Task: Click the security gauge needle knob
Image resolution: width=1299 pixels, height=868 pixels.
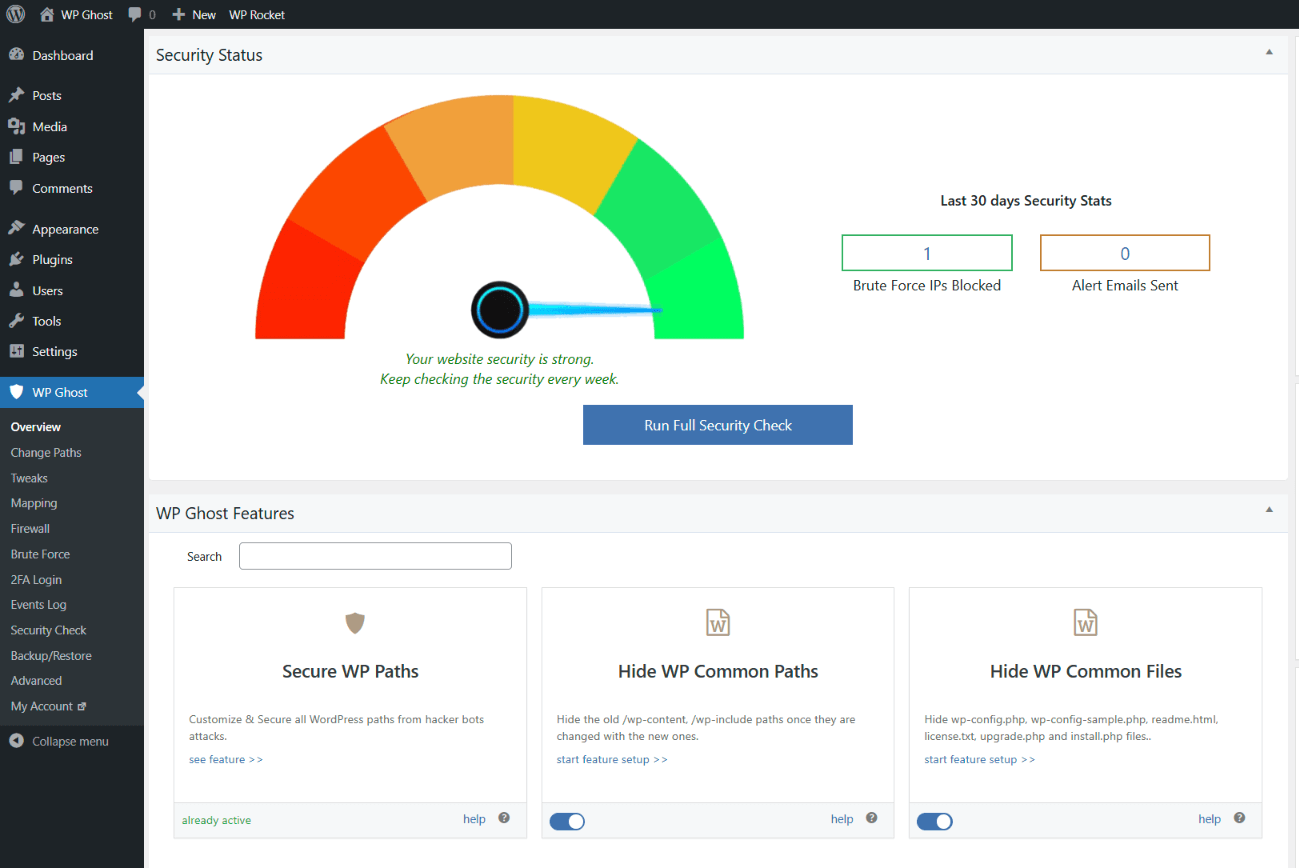Action: coord(499,310)
